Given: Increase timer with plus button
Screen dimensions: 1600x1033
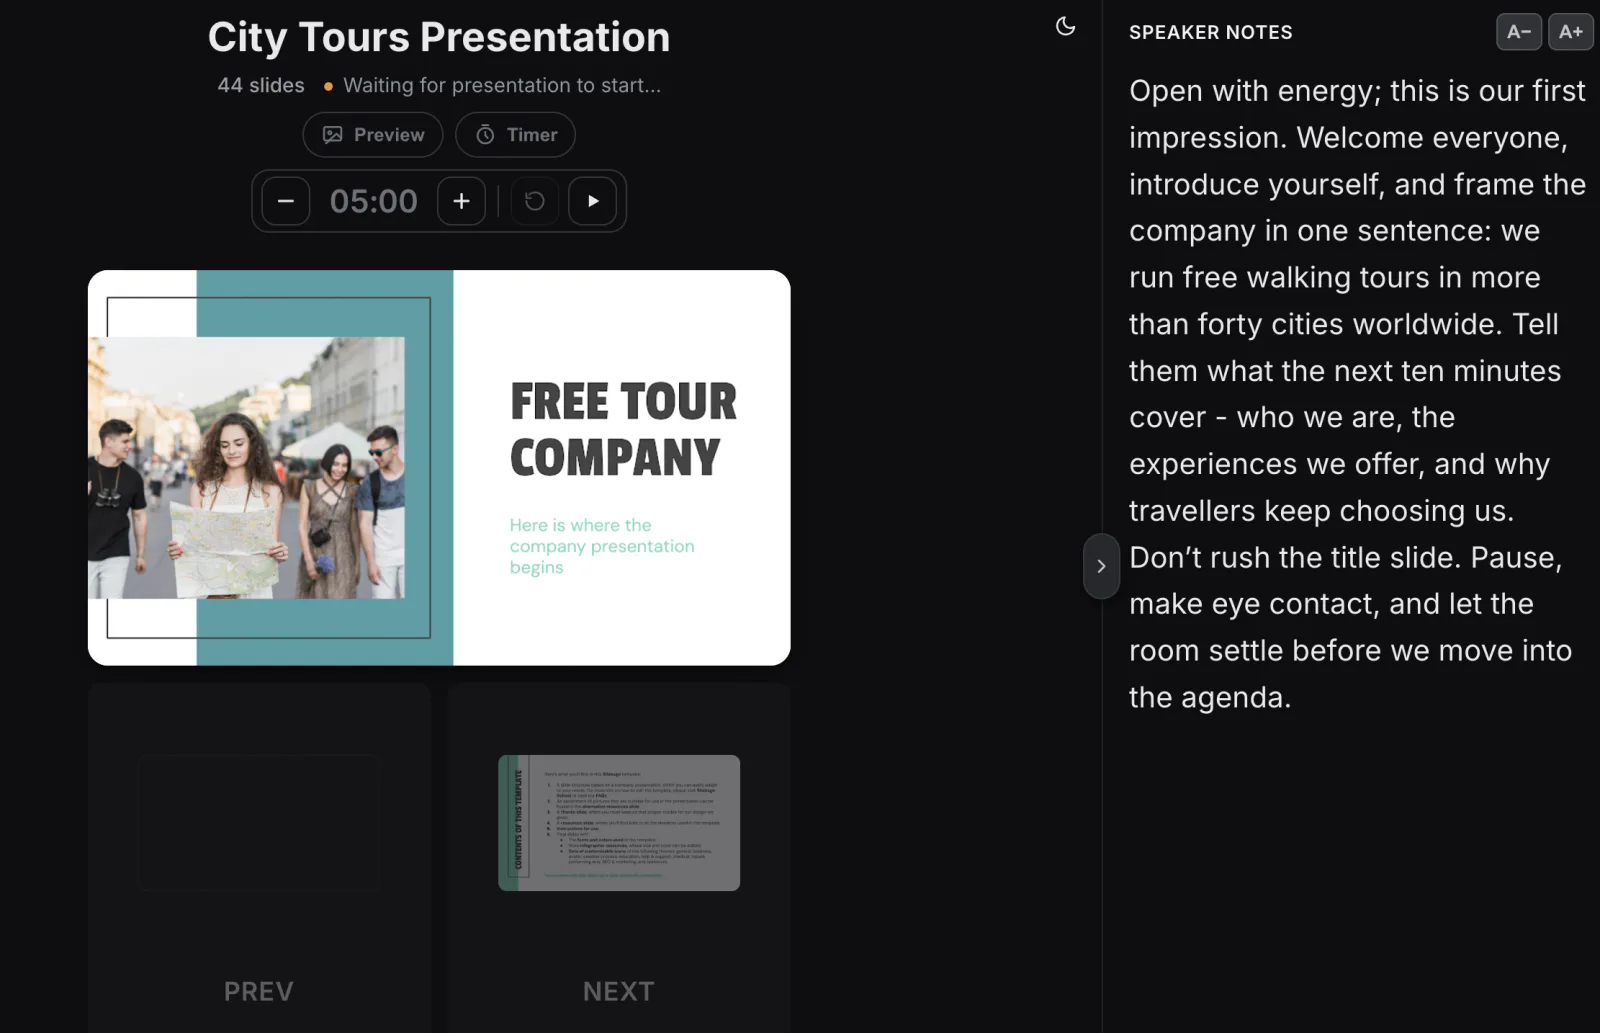Looking at the screenshot, I should pos(461,201).
